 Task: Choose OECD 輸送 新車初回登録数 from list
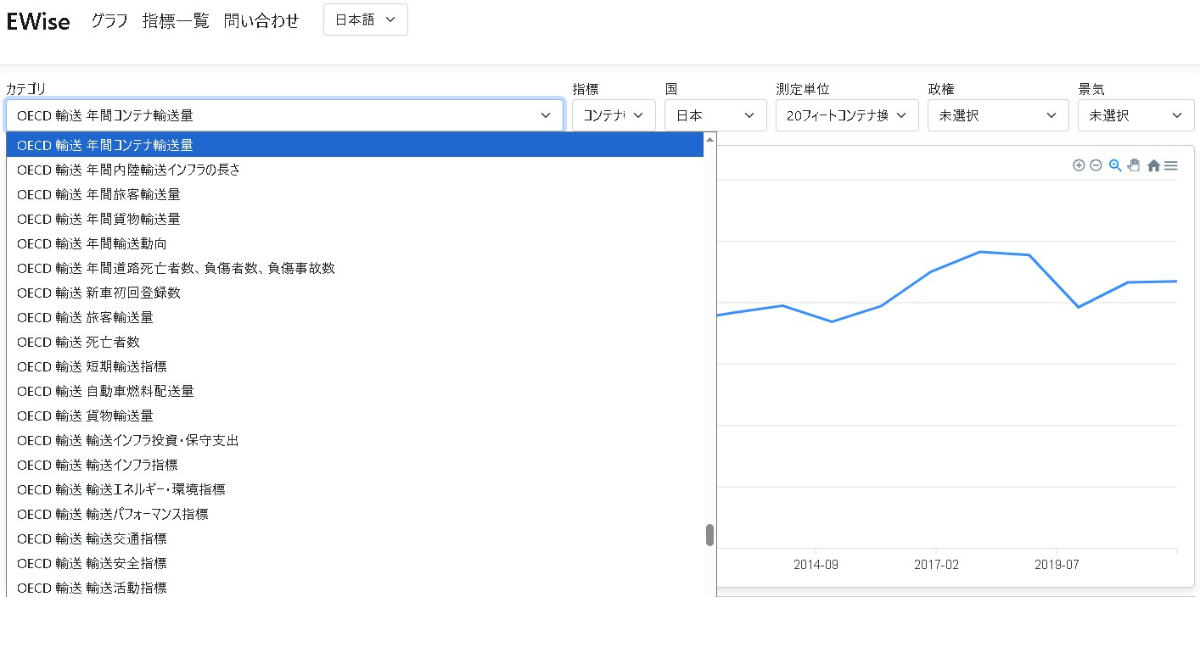[99, 293]
